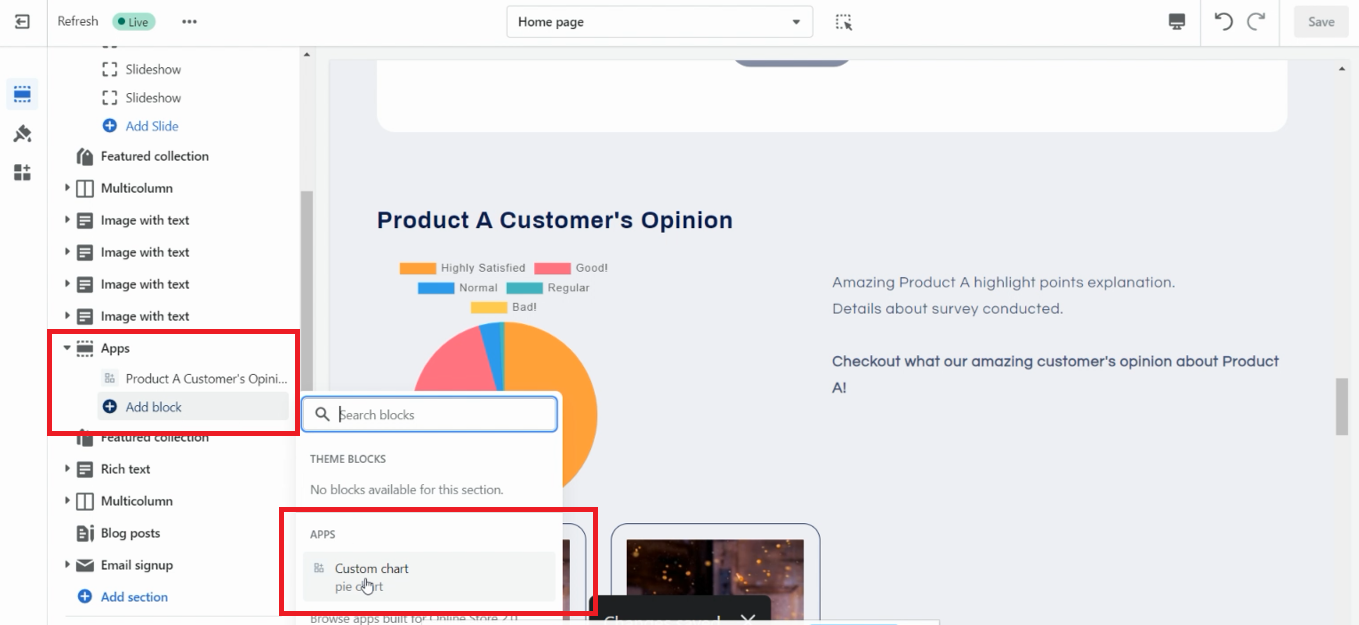Switch to desktop preview icon
The width and height of the screenshot is (1359, 625).
point(1177,22)
